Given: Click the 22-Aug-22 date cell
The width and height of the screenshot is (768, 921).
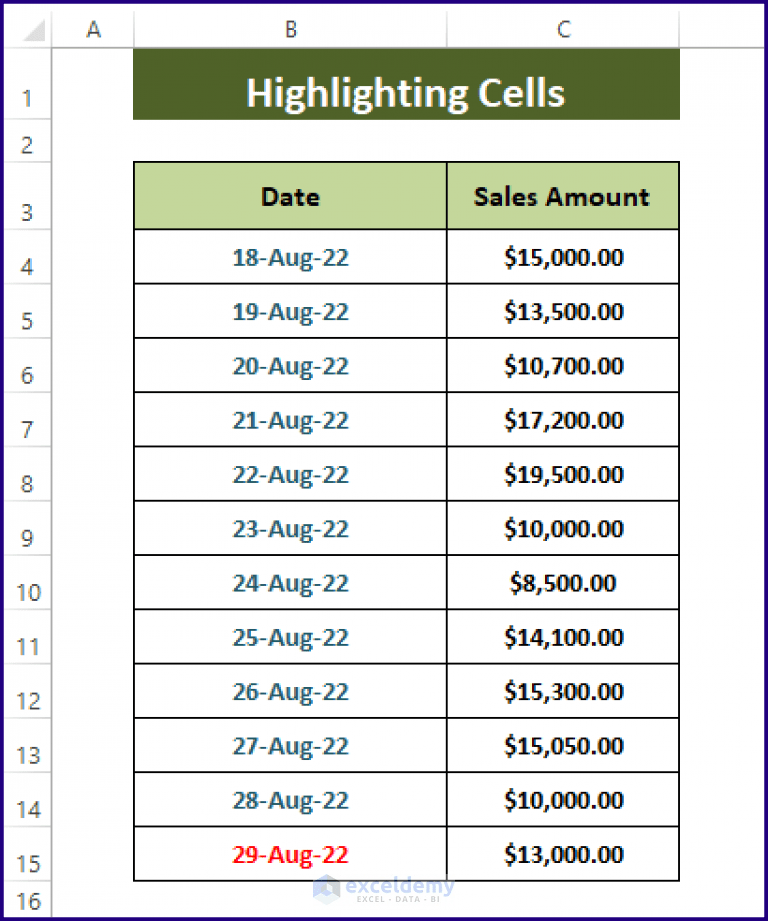Looking at the screenshot, I should (289, 474).
